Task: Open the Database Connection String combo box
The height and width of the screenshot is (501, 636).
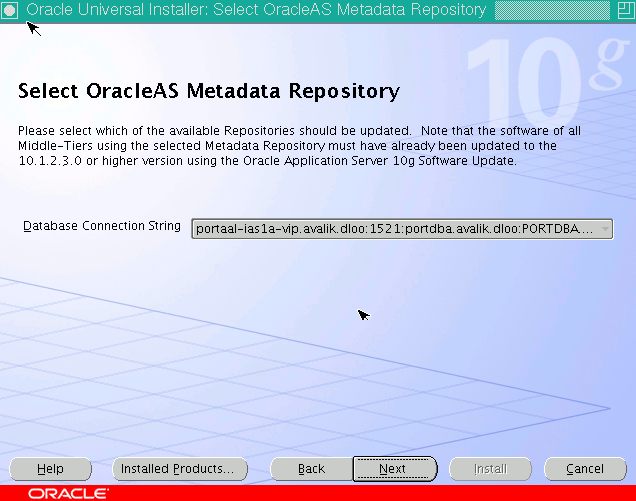Action: [x=402, y=229]
